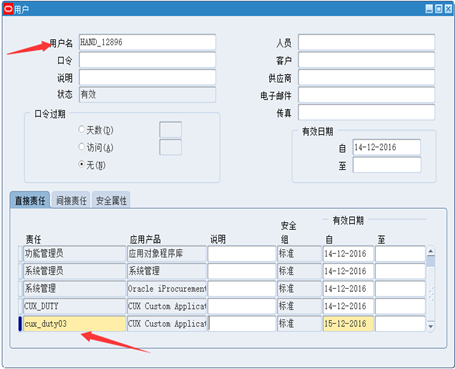Click the user 有效日期 自 field 14-12-2016
This screenshot has height=369, width=455.
click(387, 147)
